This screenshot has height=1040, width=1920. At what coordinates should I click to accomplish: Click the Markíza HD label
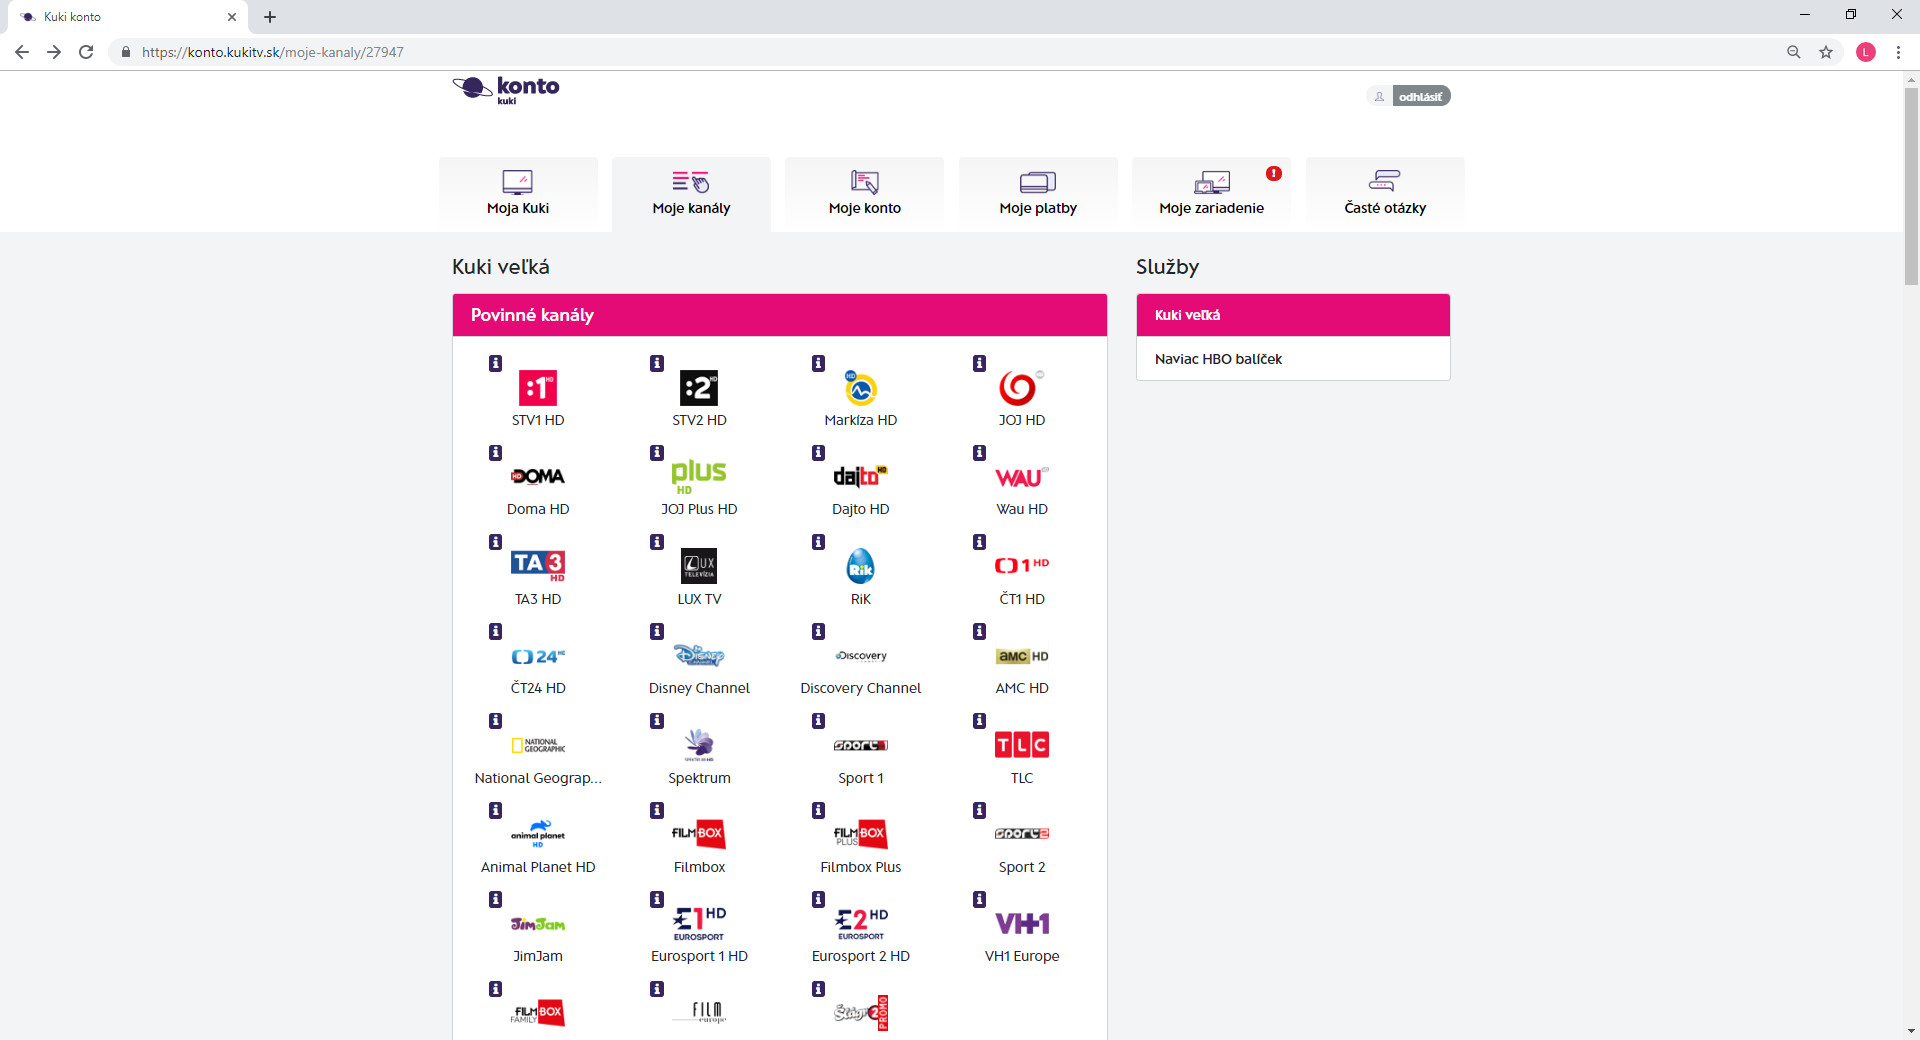[861, 420]
